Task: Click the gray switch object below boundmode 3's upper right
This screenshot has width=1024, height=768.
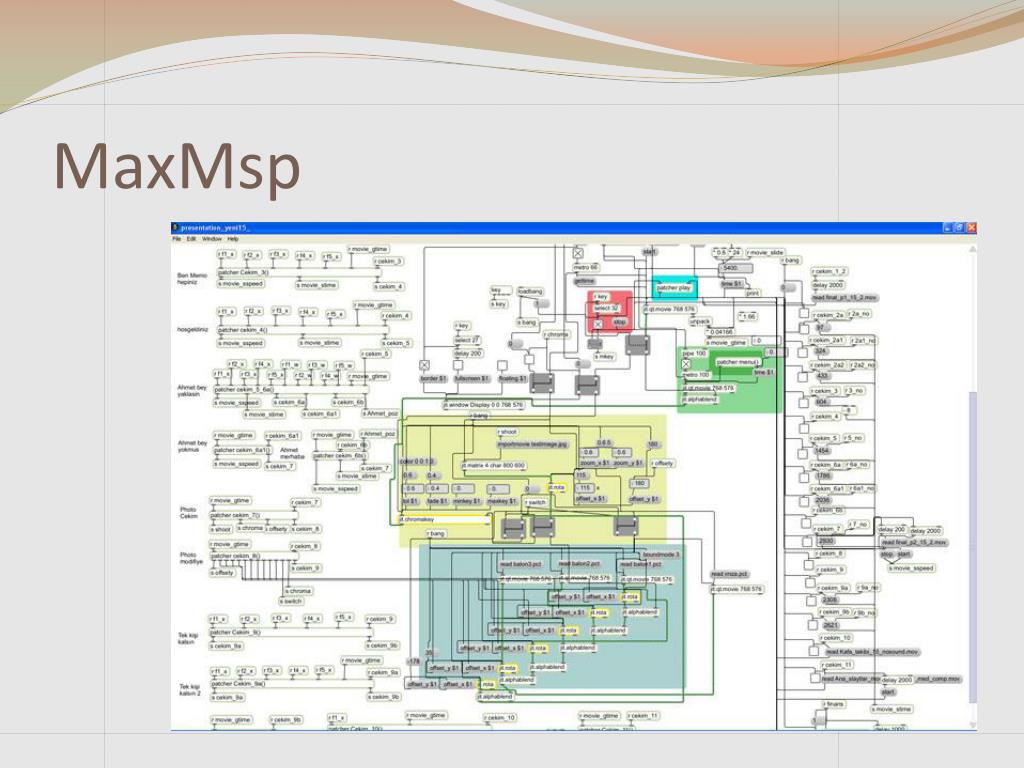Action: click(626, 526)
